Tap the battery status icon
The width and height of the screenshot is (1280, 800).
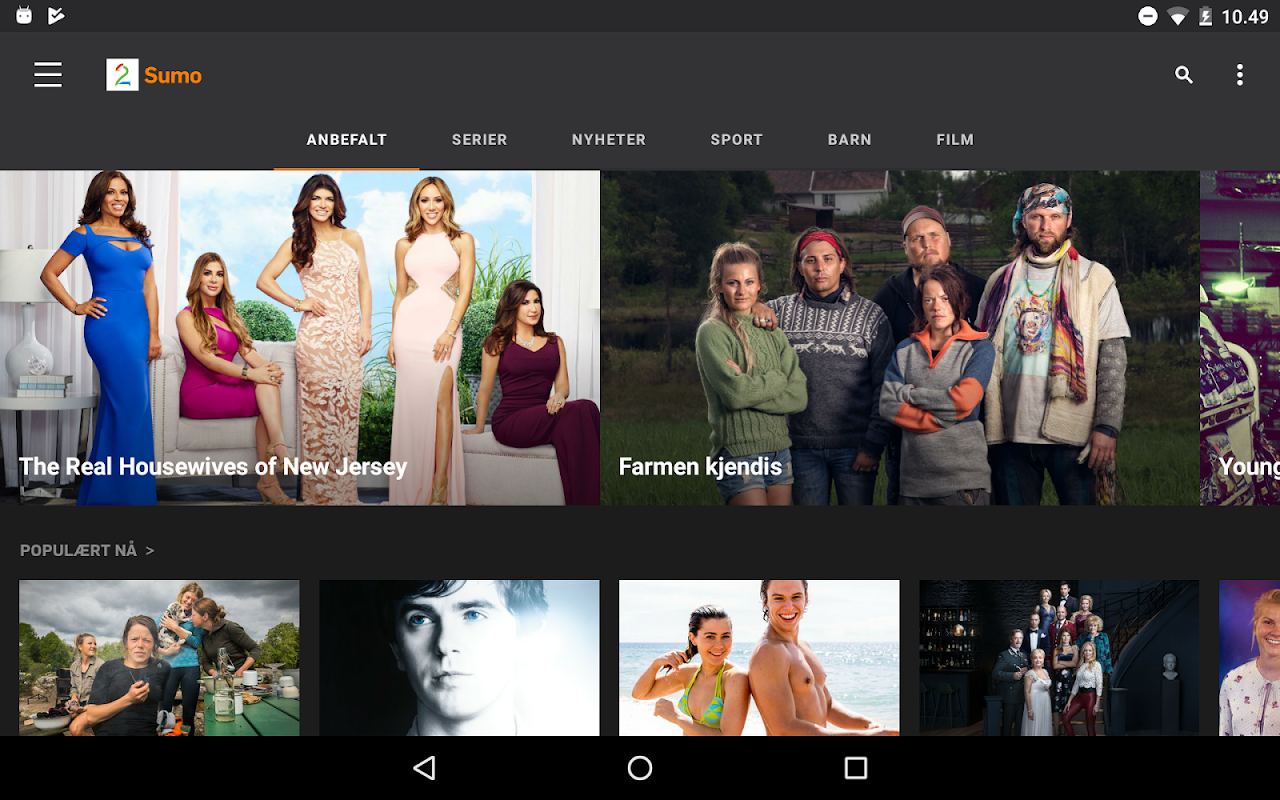(1205, 16)
